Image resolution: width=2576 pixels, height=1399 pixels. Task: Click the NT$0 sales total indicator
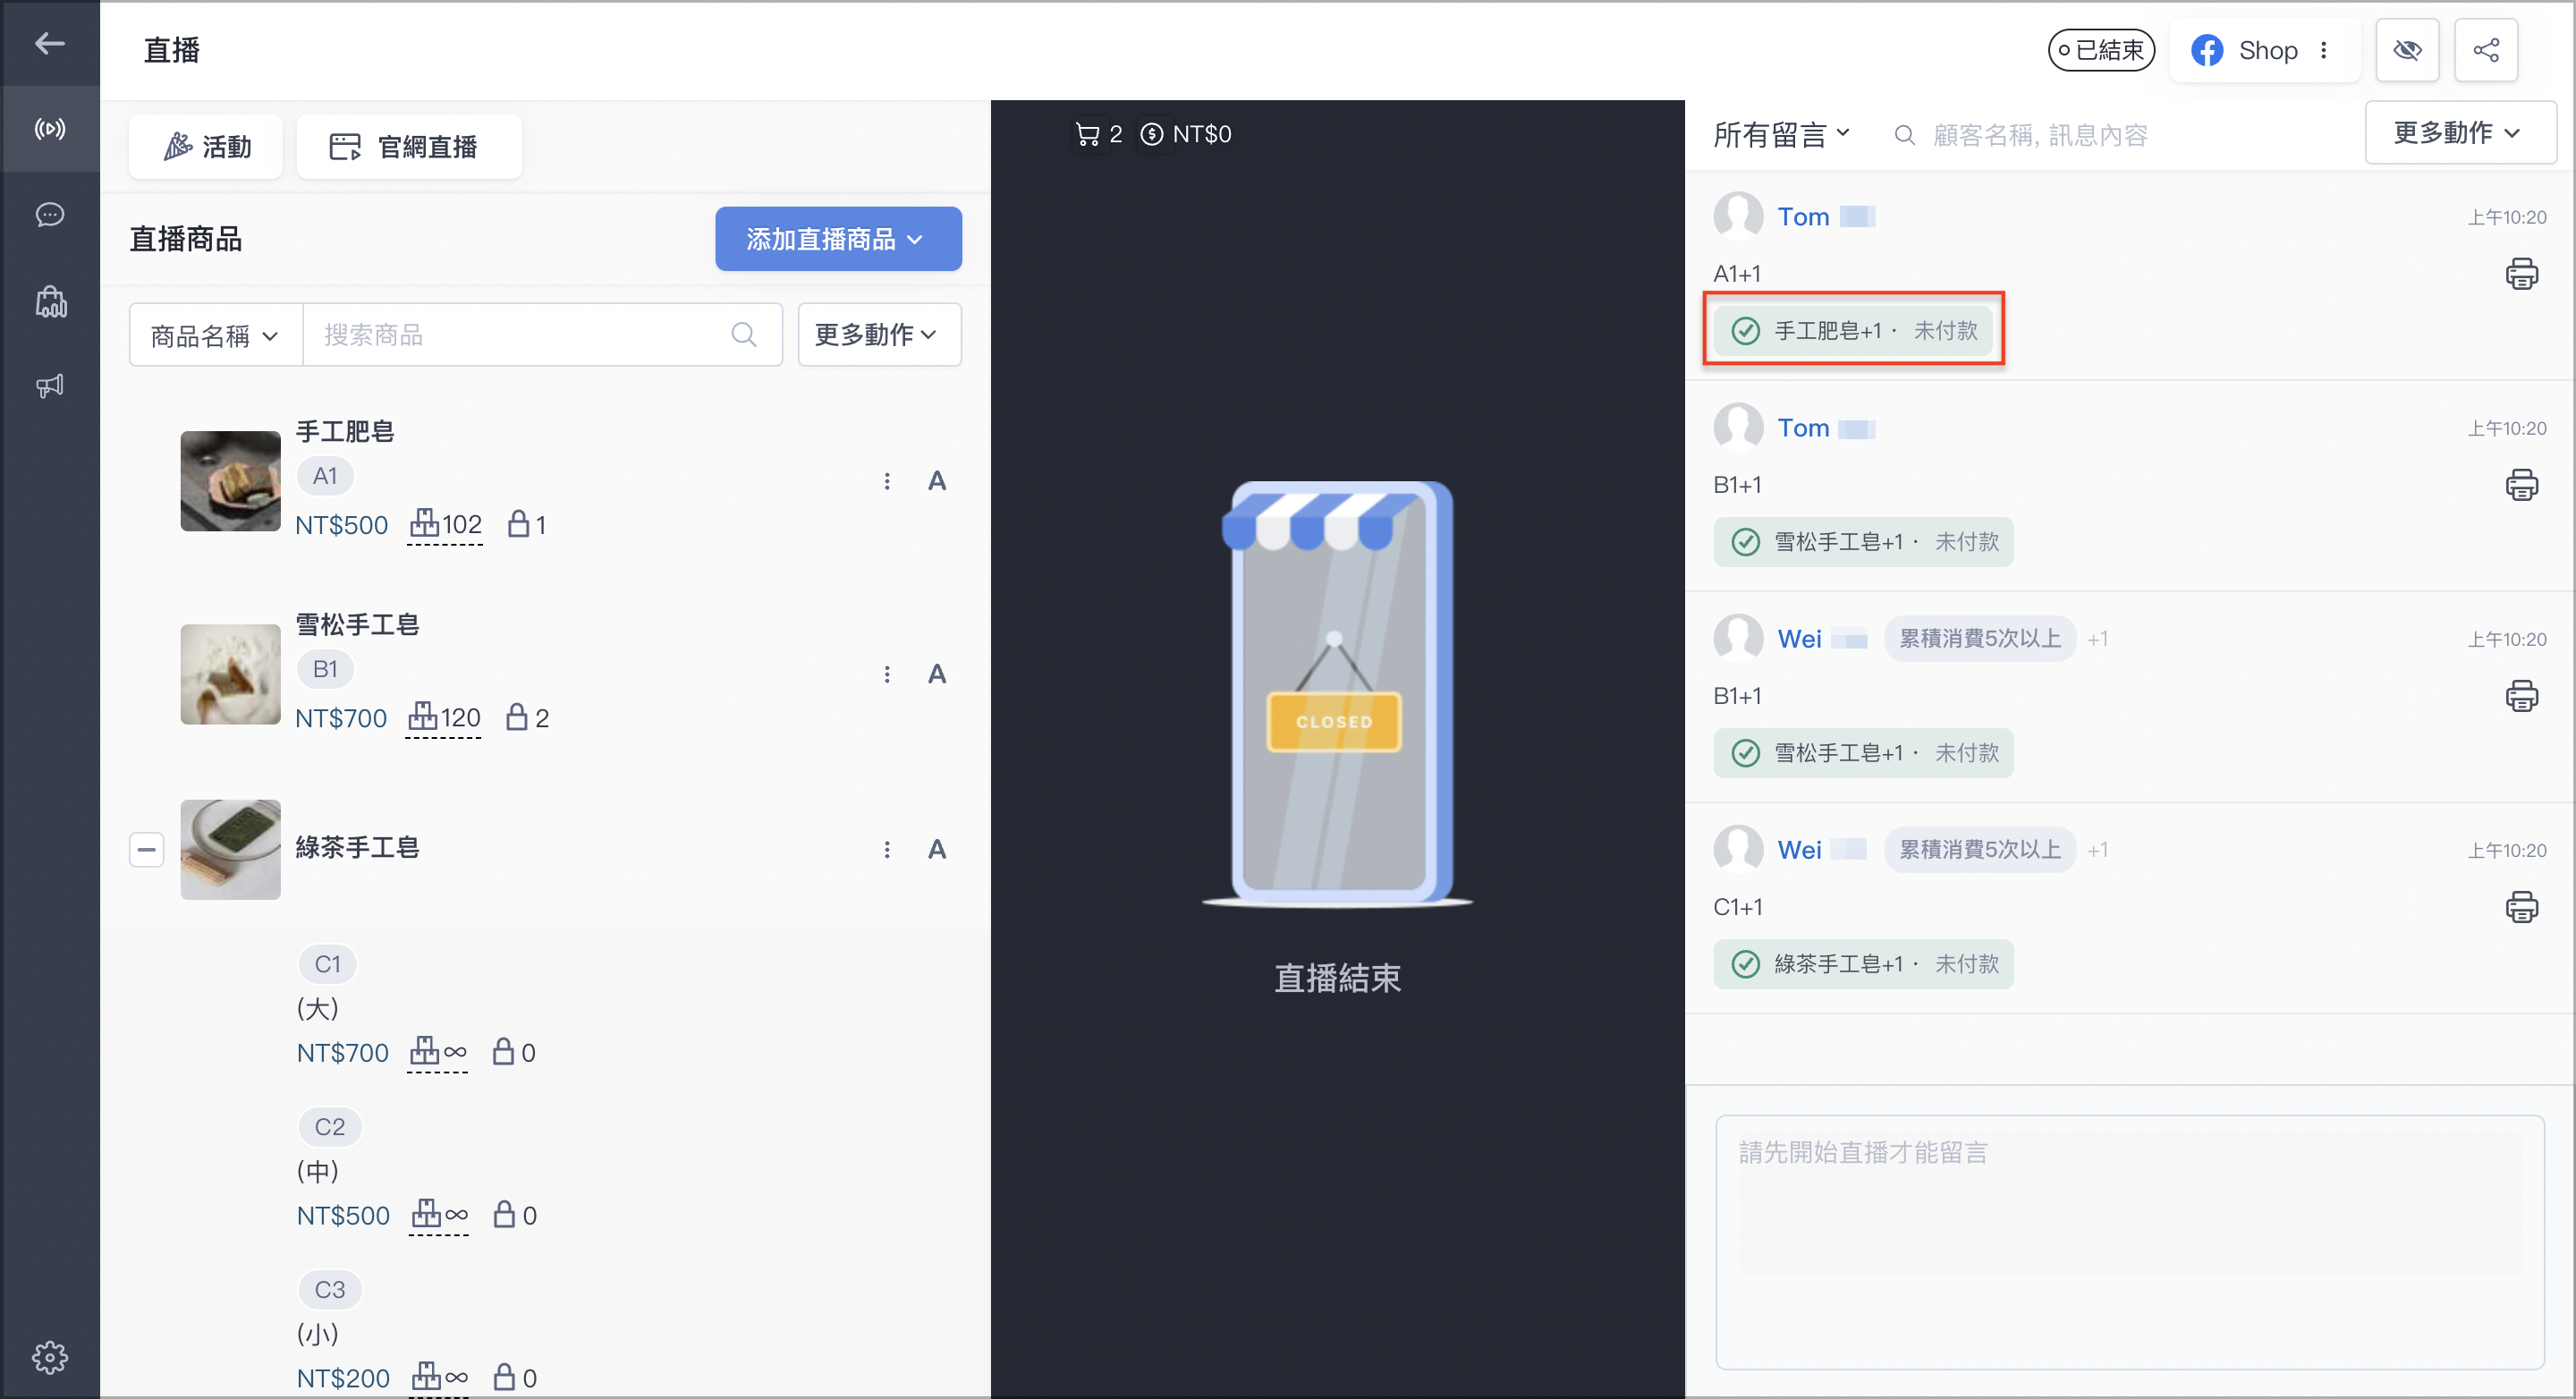click(x=1185, y=134)
